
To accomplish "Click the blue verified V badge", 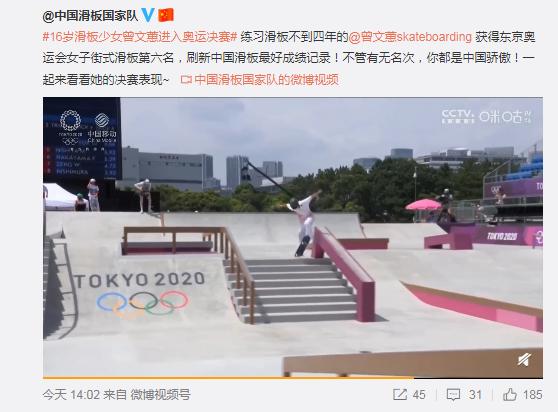I will click(x=148, y=15).
